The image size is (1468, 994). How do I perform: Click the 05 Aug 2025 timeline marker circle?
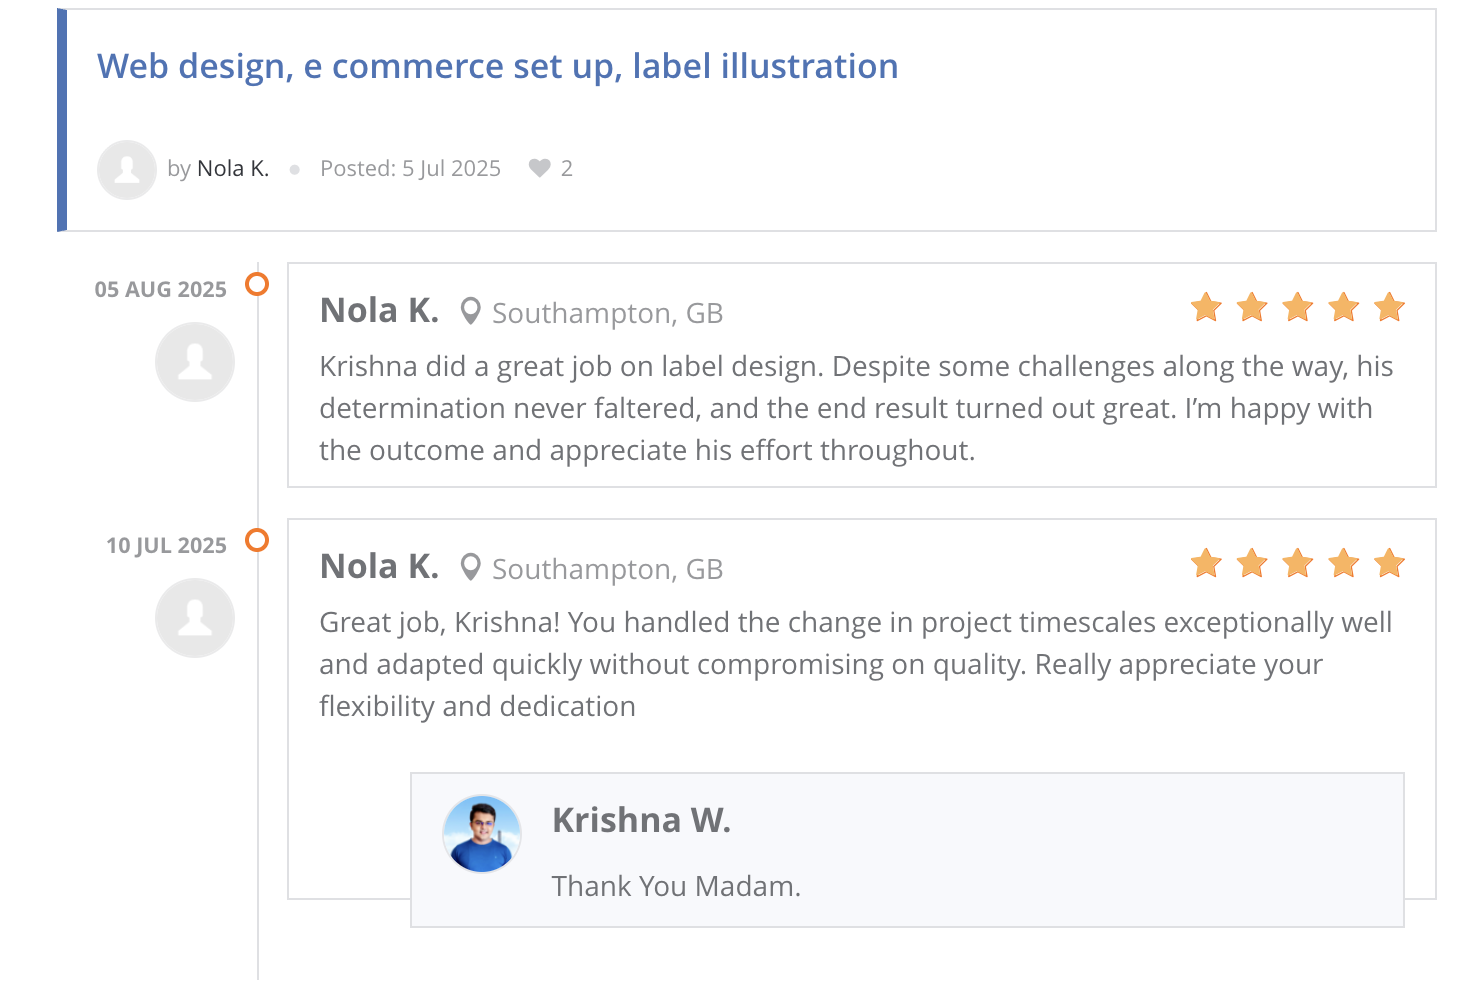(257, 285)
